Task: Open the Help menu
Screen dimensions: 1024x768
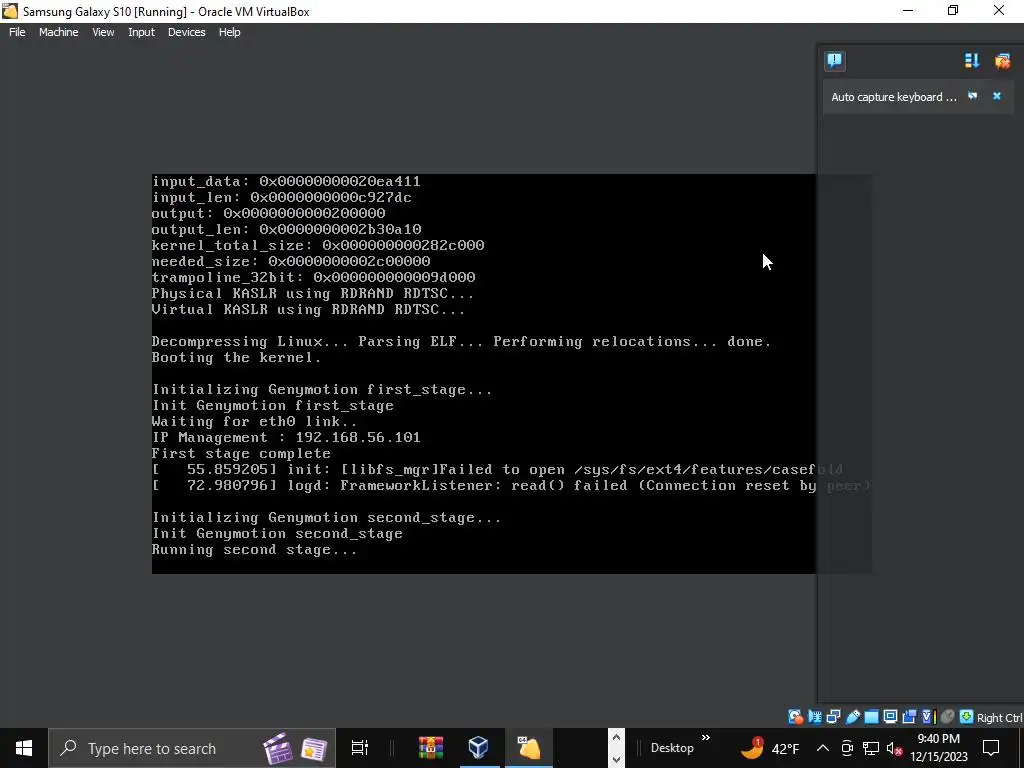Action: [x=229, y=32]
